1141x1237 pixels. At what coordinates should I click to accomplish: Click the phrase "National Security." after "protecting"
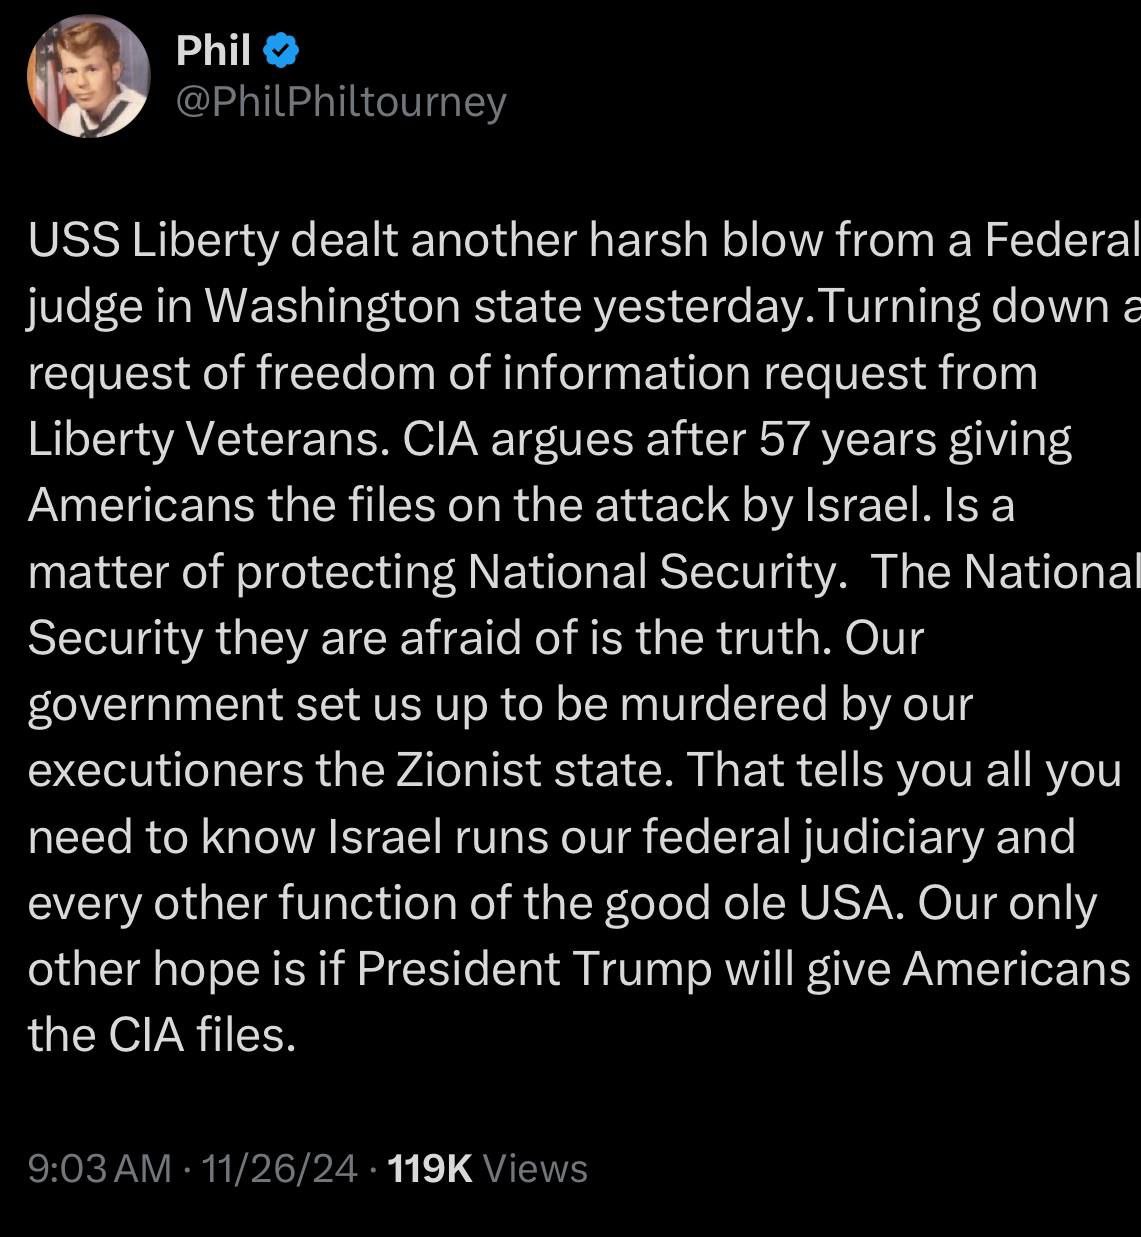652,571
